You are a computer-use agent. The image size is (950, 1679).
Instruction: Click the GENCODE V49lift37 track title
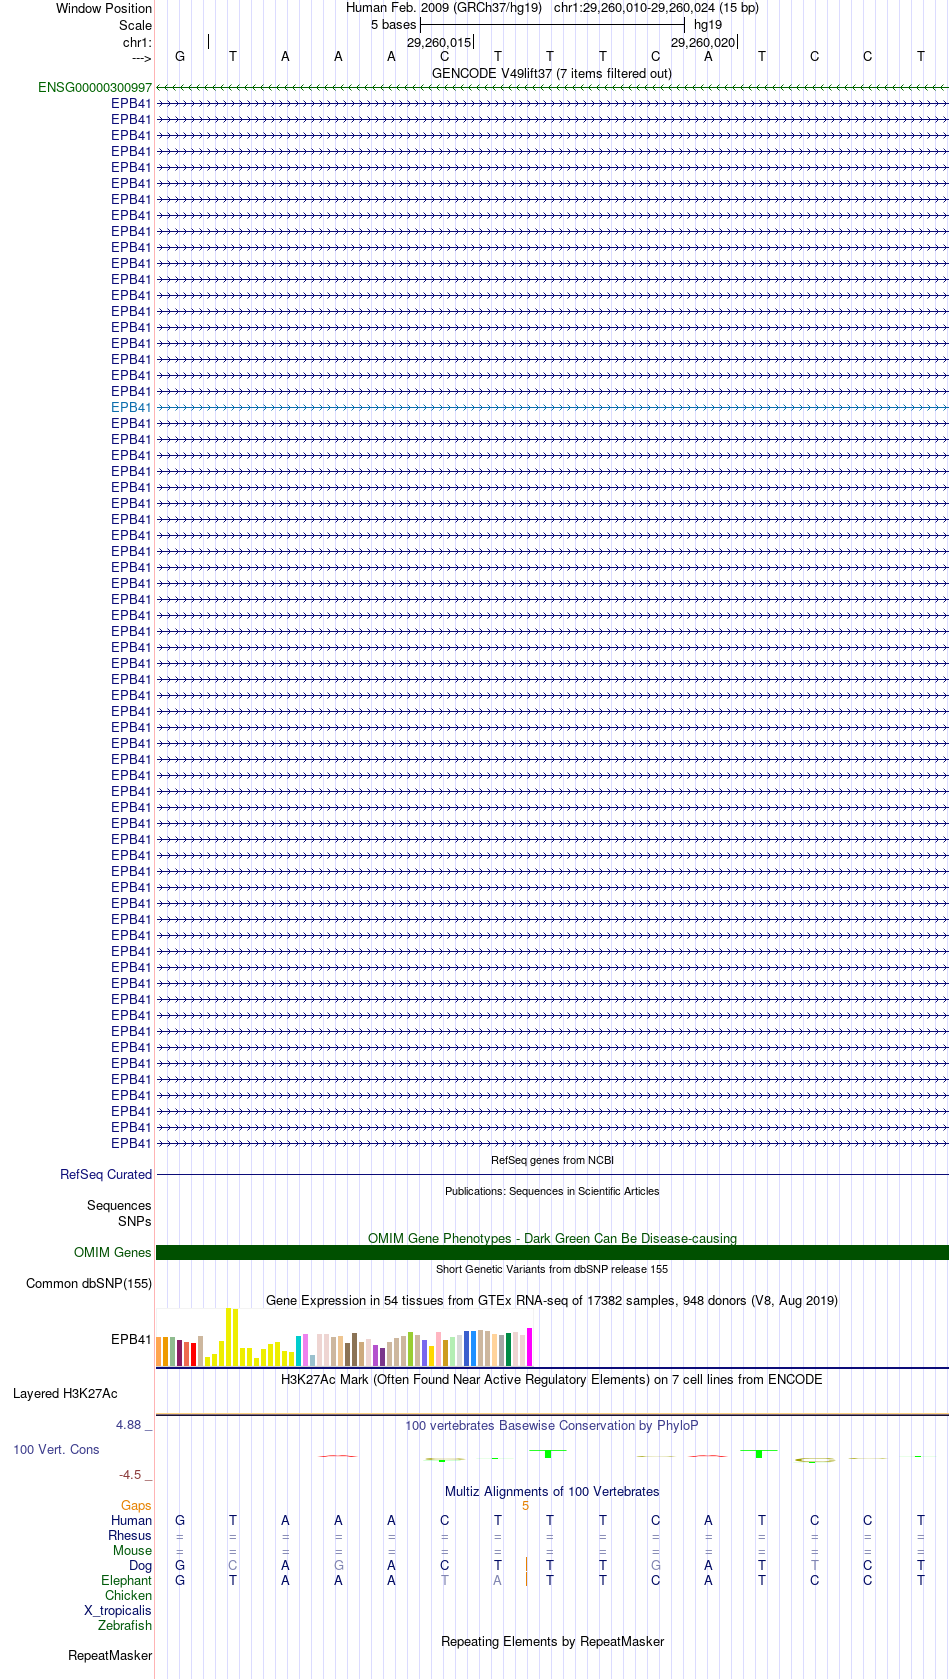click(x=552, y=74)
